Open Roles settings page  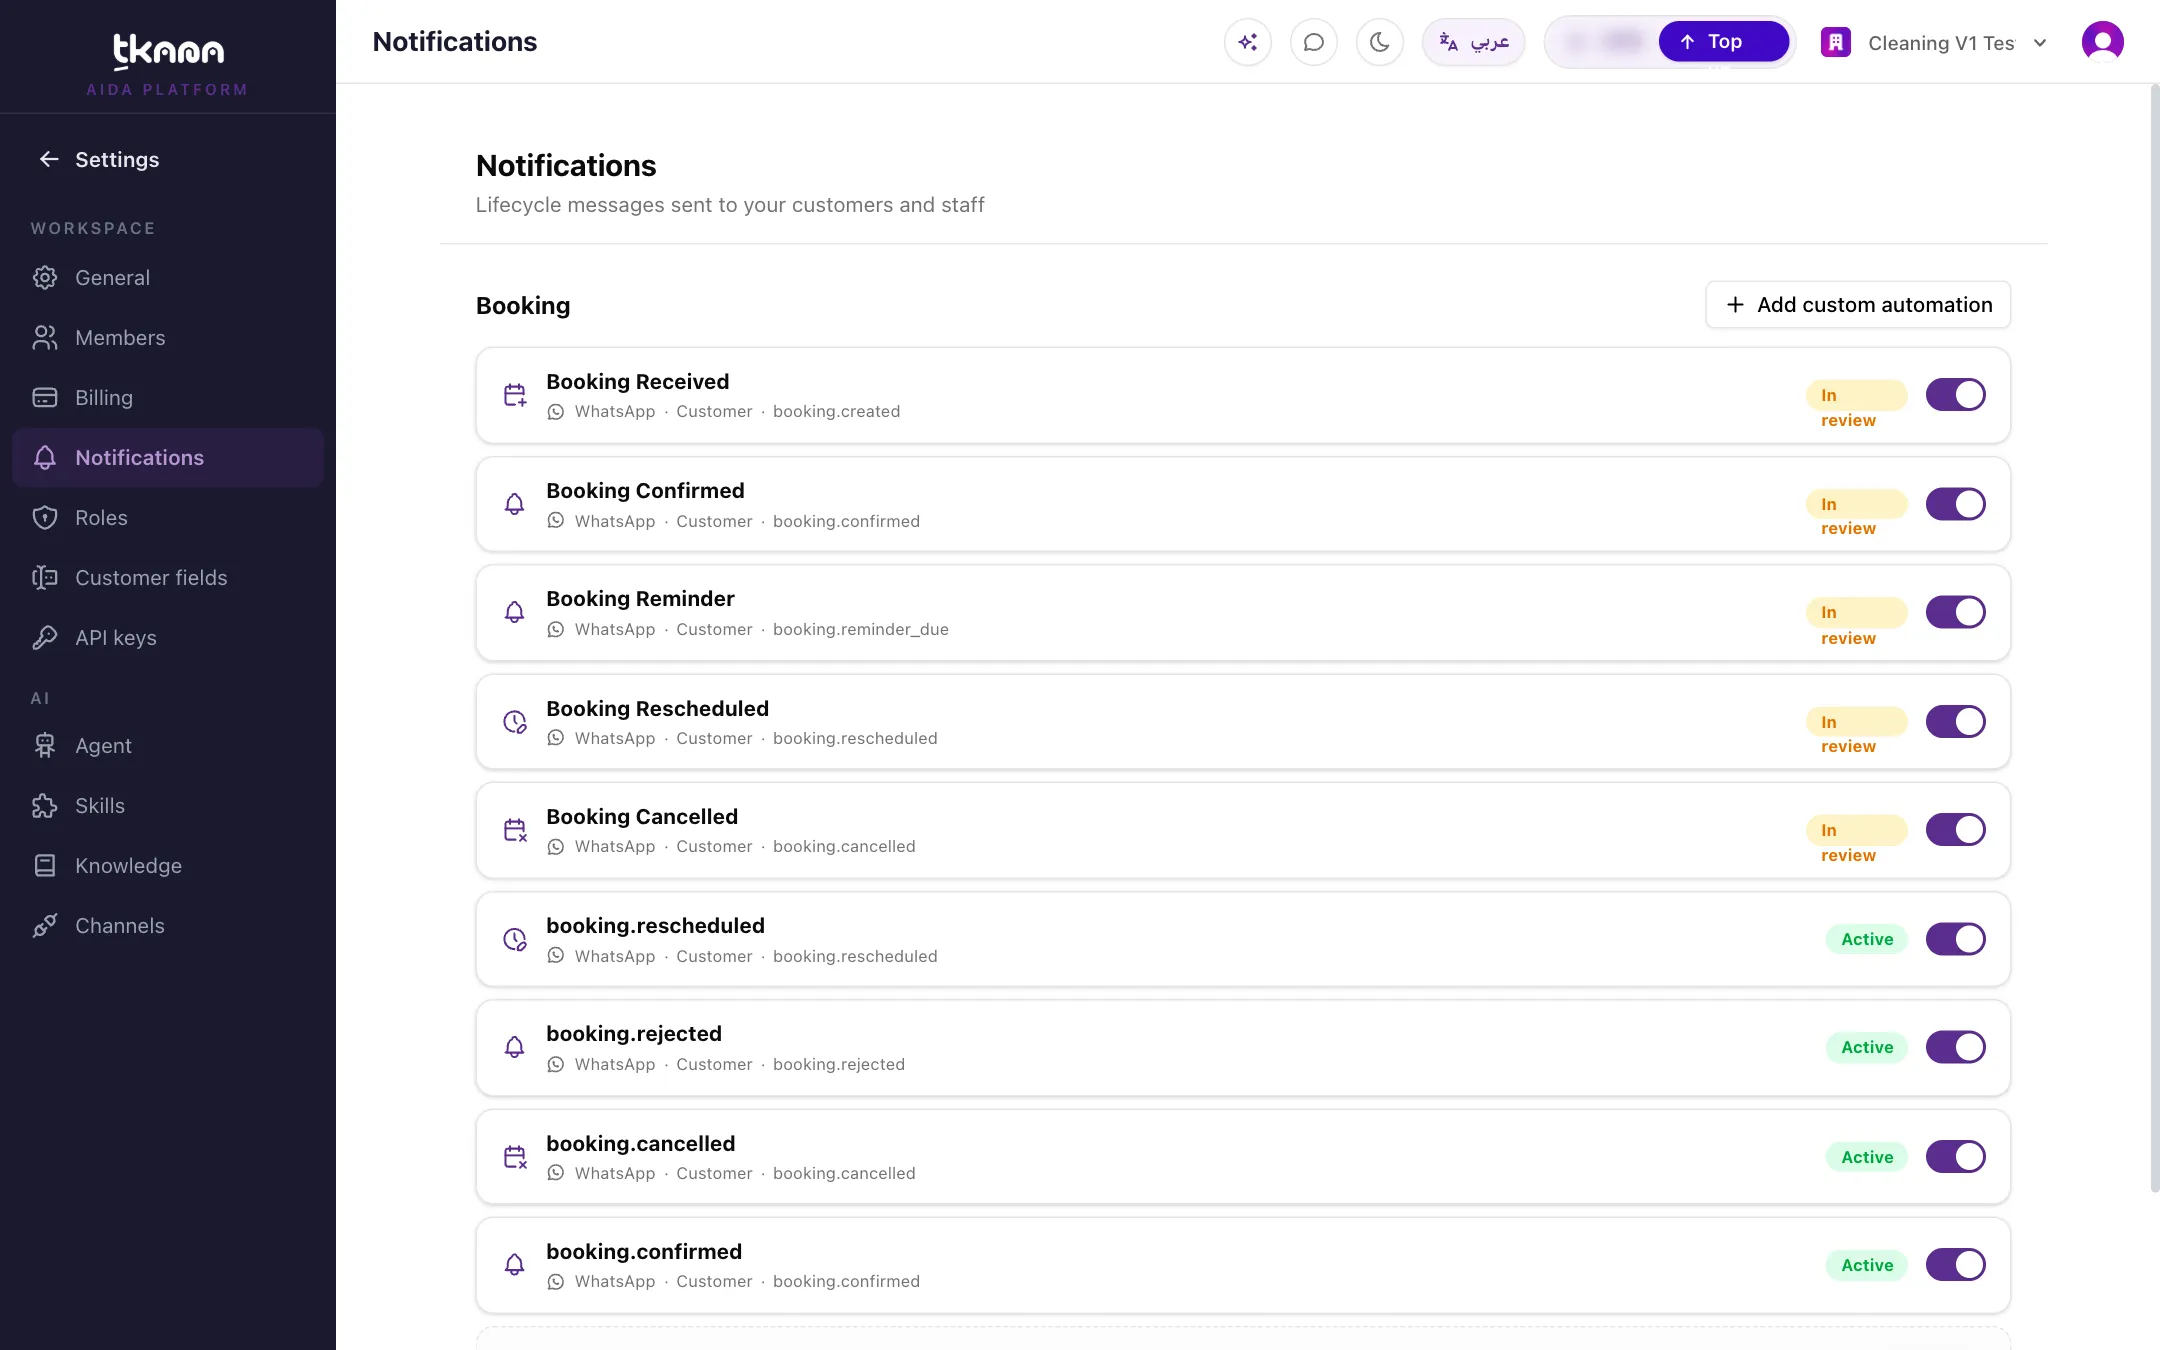(168, 518)
